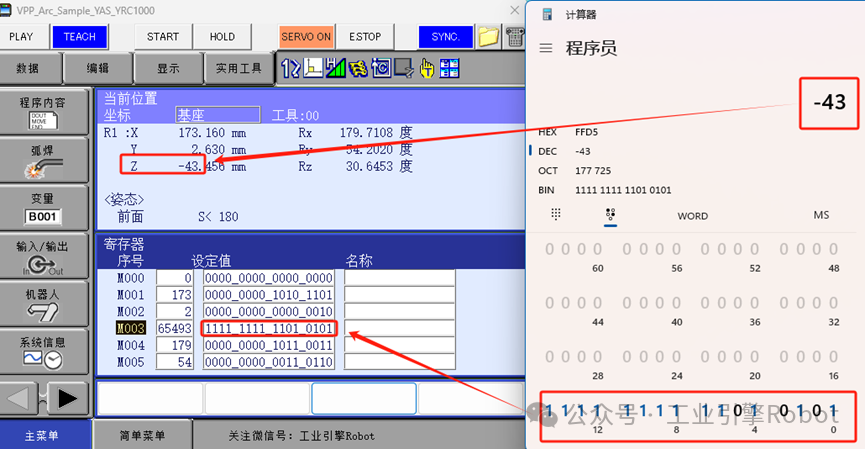Image resolution: width=865 pixels, height=449 pixels.
Task: Open the 弧焊 arc welding sidebar menu
Action: 43,161
